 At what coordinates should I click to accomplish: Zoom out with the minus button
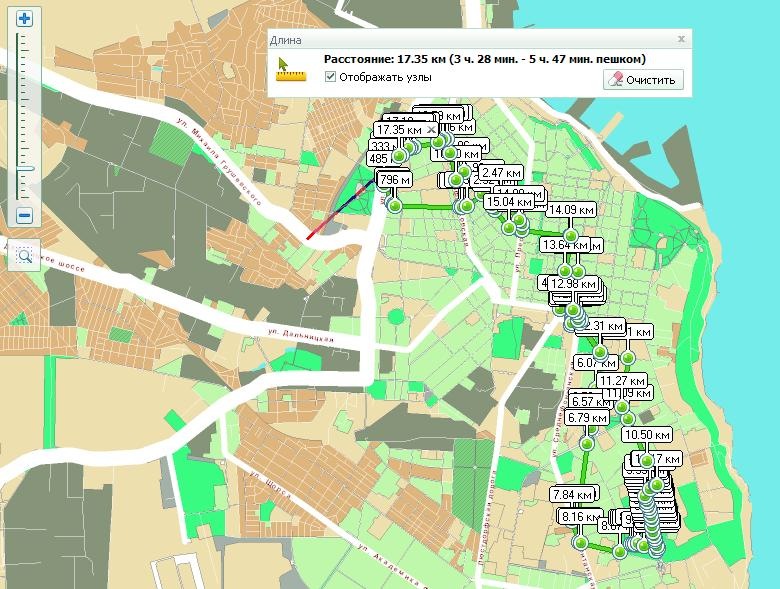[25, 215]
